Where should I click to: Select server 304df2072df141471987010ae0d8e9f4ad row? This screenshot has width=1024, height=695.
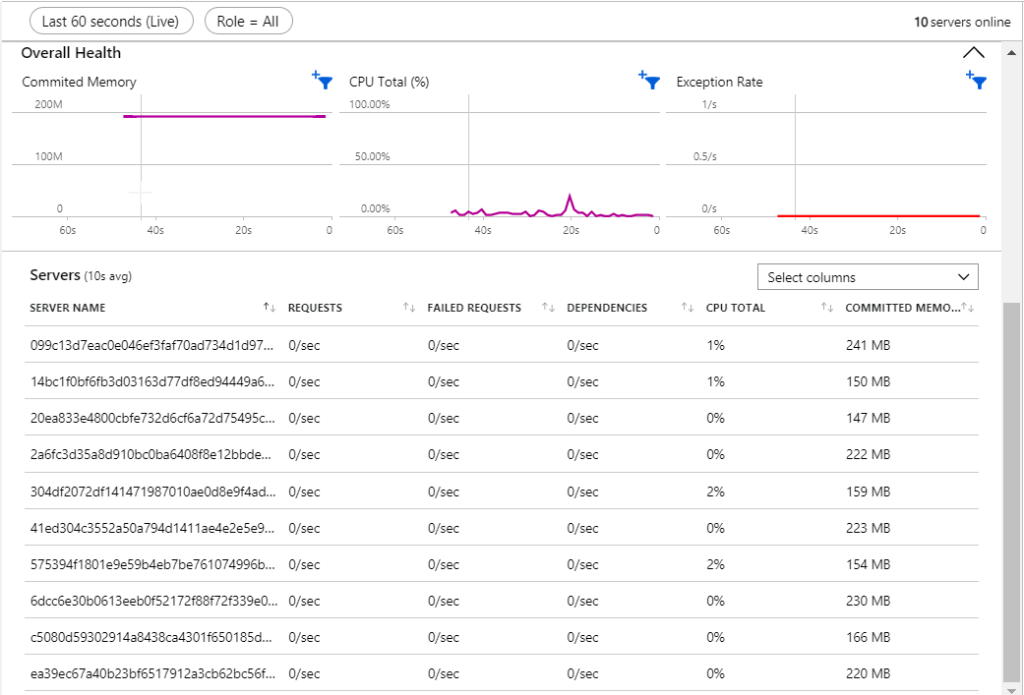pyautogui.click(x=150, y=491)
